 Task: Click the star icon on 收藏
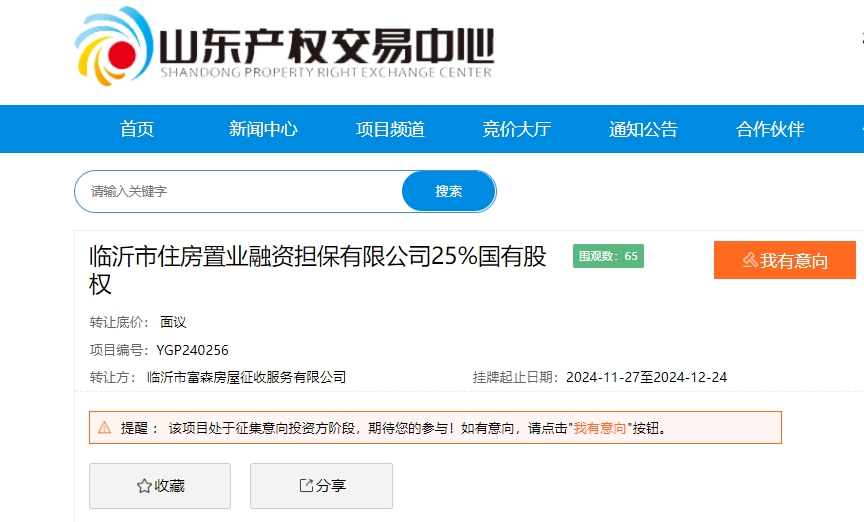(144, 486)
